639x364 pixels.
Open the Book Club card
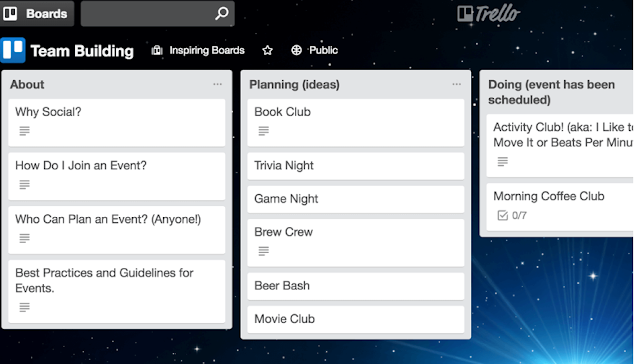click(x=356, y=123)
